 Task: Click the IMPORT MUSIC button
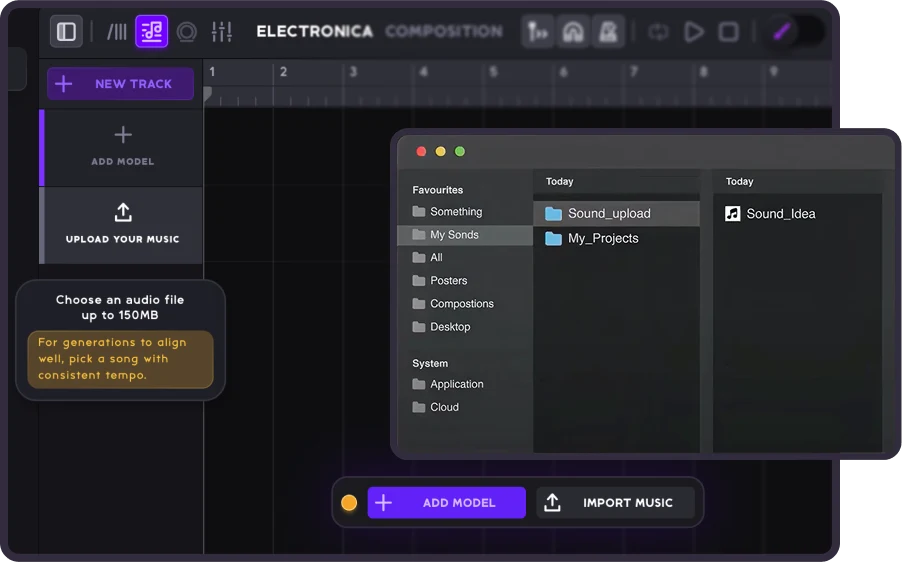[x=616, y=503]
